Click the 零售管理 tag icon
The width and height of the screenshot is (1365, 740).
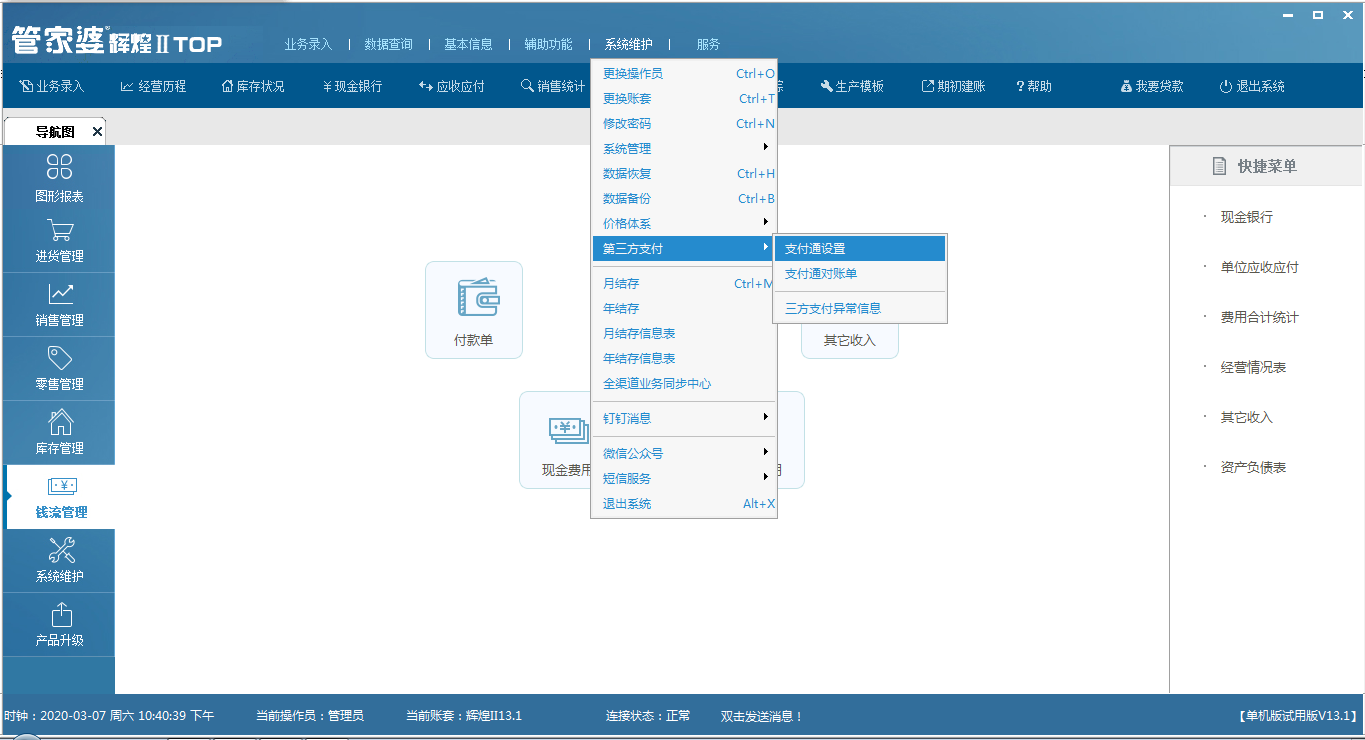tap(59, 358)
